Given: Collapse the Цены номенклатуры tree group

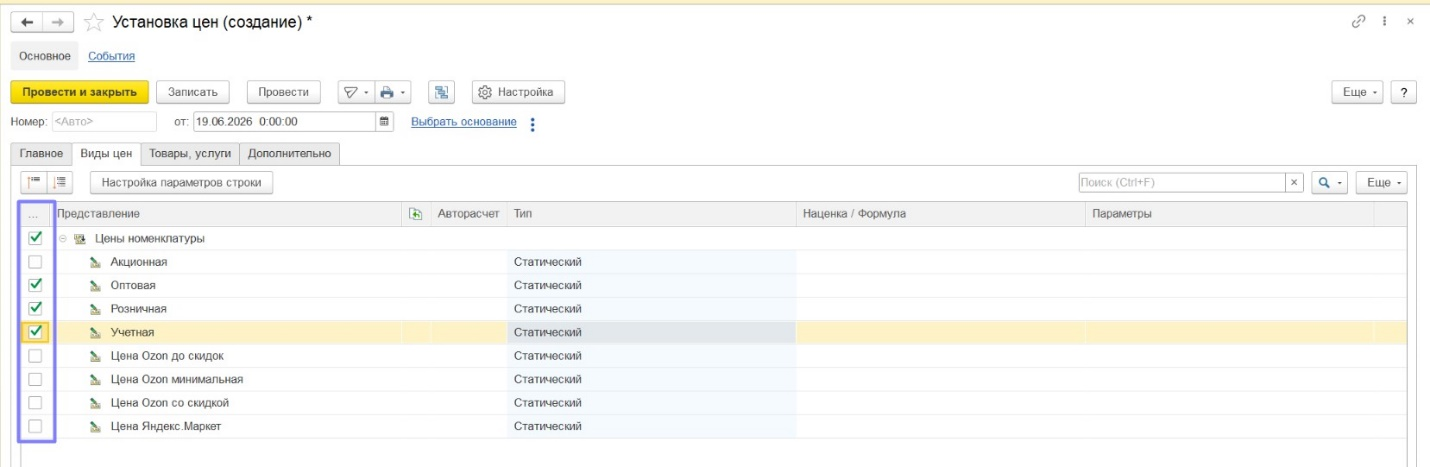Looking at the screenshot, I should click(62, 239).
